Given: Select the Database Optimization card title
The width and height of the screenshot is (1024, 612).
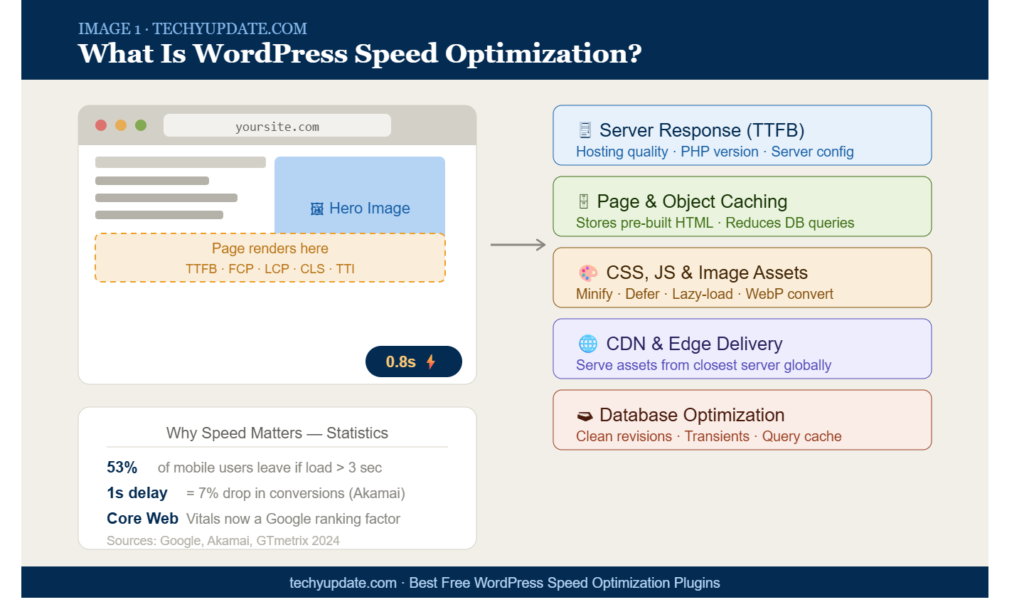Looking at the screenshot, I should [x=692, y=415].
